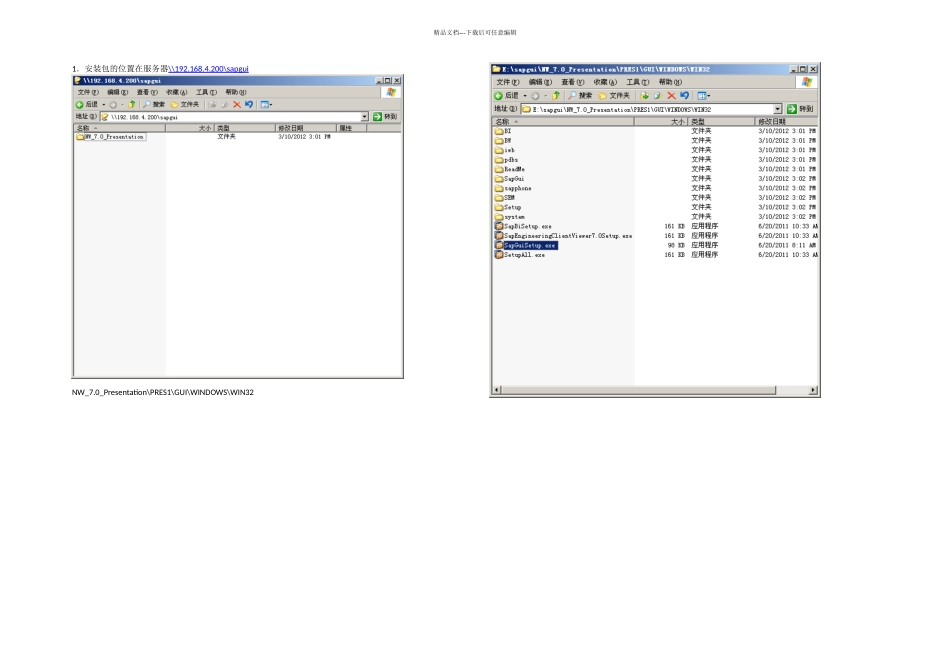950x672 pixels.
Task: Select the SEM folder
Action: 505,198
